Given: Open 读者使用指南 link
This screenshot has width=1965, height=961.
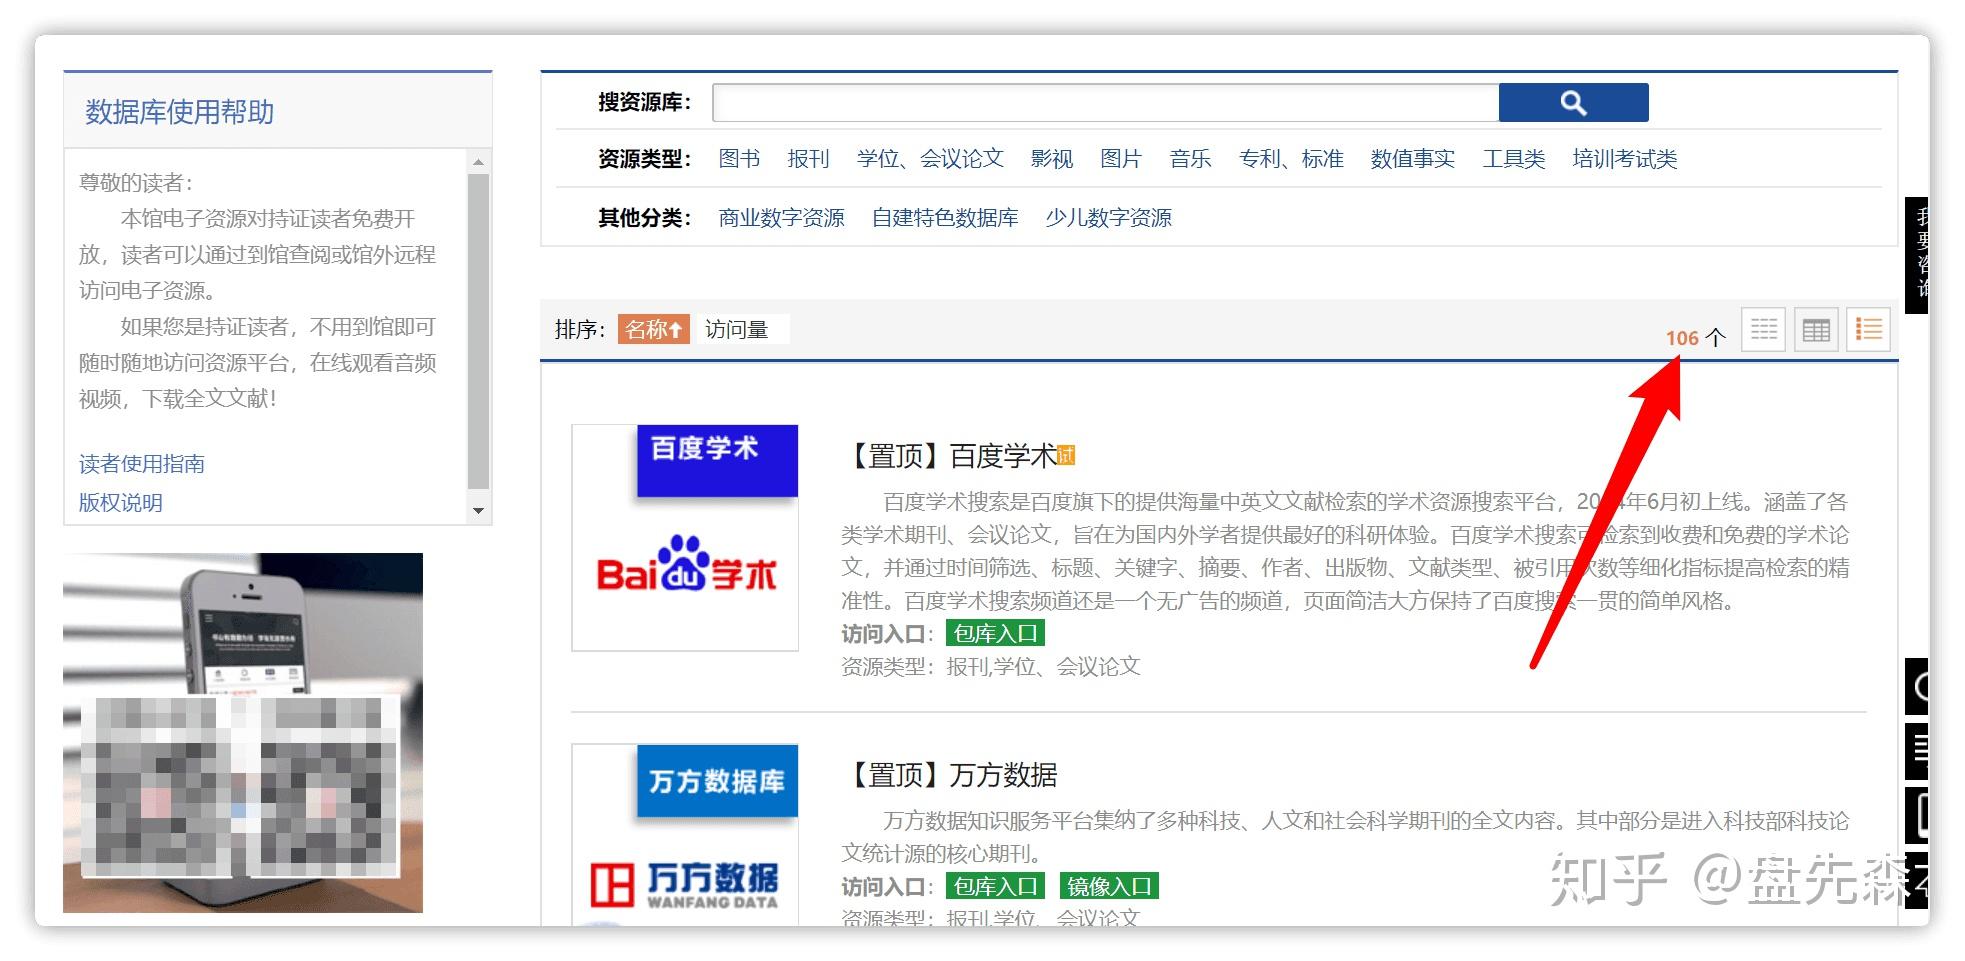Looking at the screenshot, I should click(x=142, y=464).
